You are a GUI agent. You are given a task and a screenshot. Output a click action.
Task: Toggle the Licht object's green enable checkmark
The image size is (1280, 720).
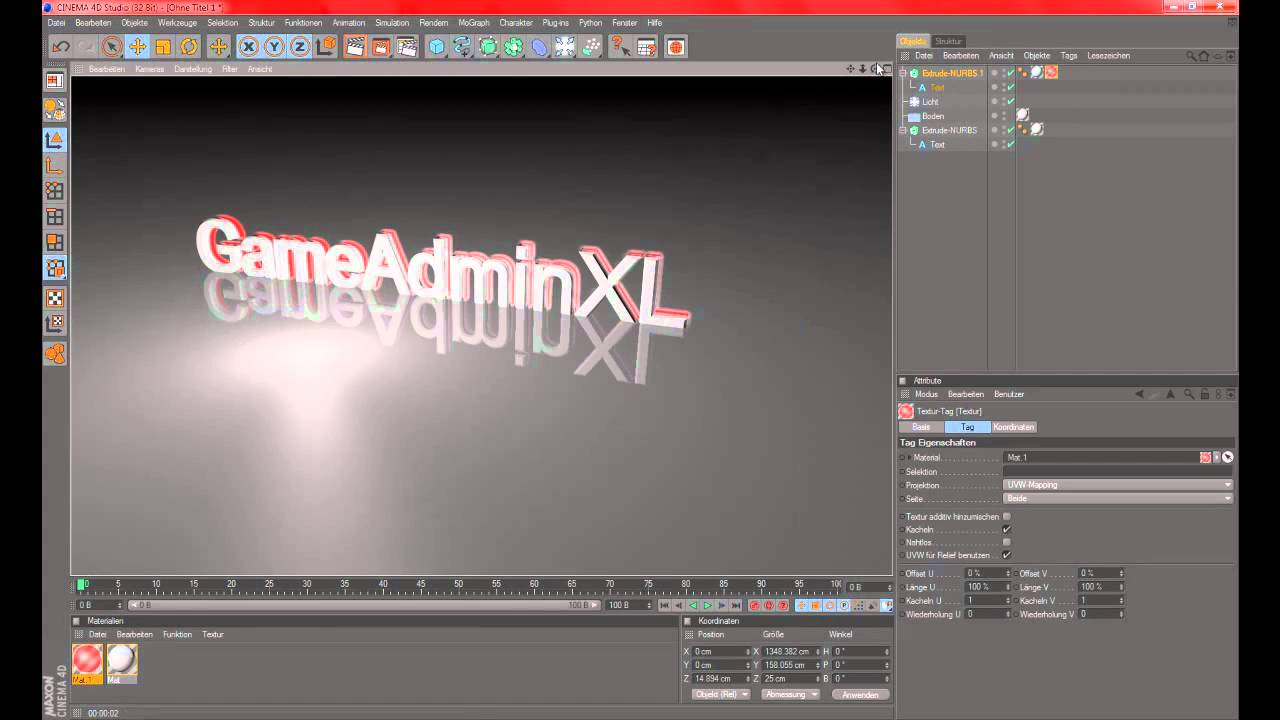click(x=1011, y=102)
